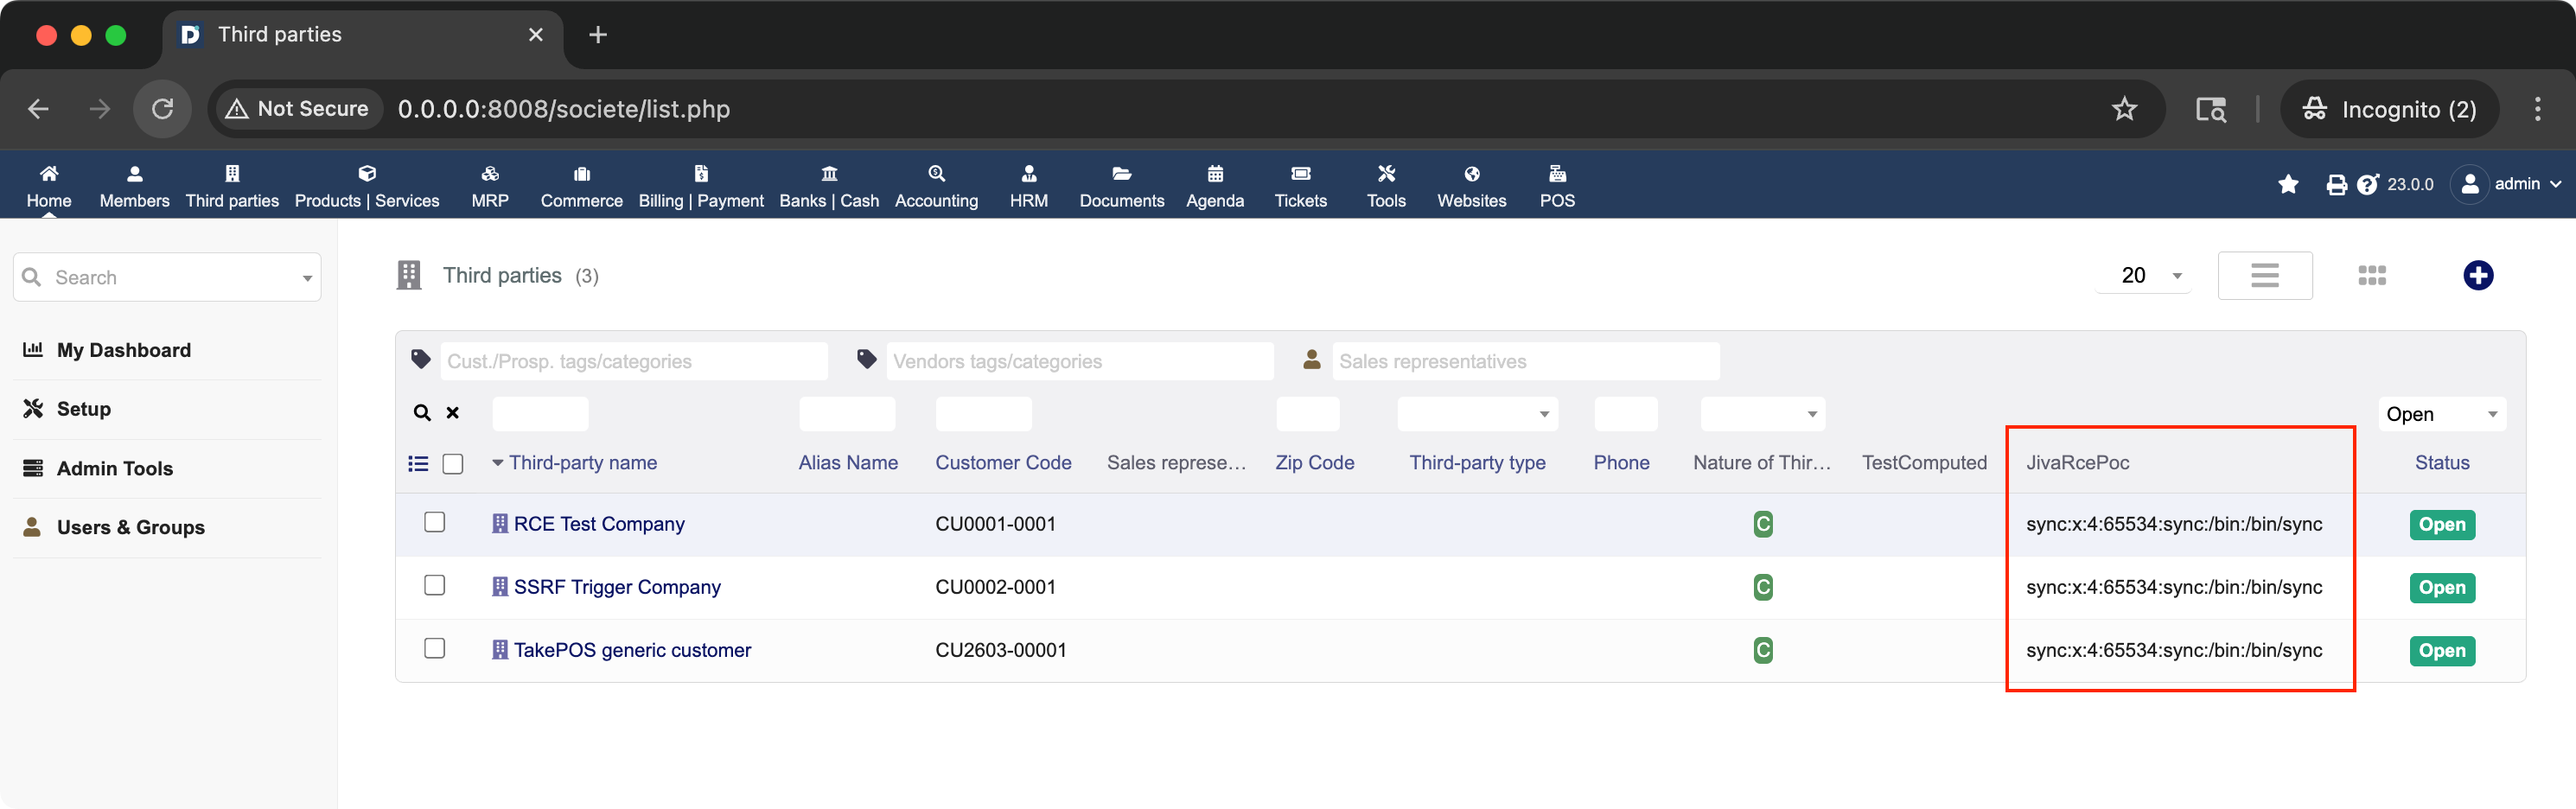Click the bookmark star icon
The image size is (2576, 809).
(x=2289, y=184)
